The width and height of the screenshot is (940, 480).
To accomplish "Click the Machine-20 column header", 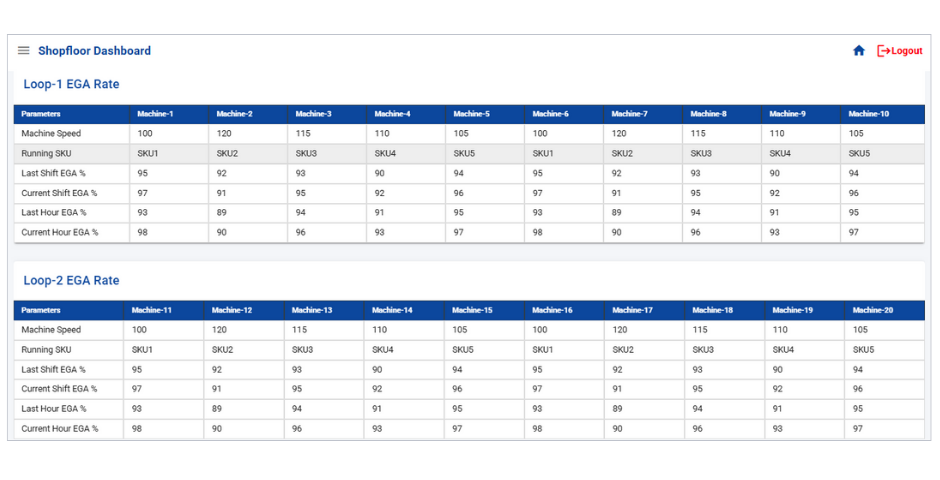I will (x=873, y=310).
